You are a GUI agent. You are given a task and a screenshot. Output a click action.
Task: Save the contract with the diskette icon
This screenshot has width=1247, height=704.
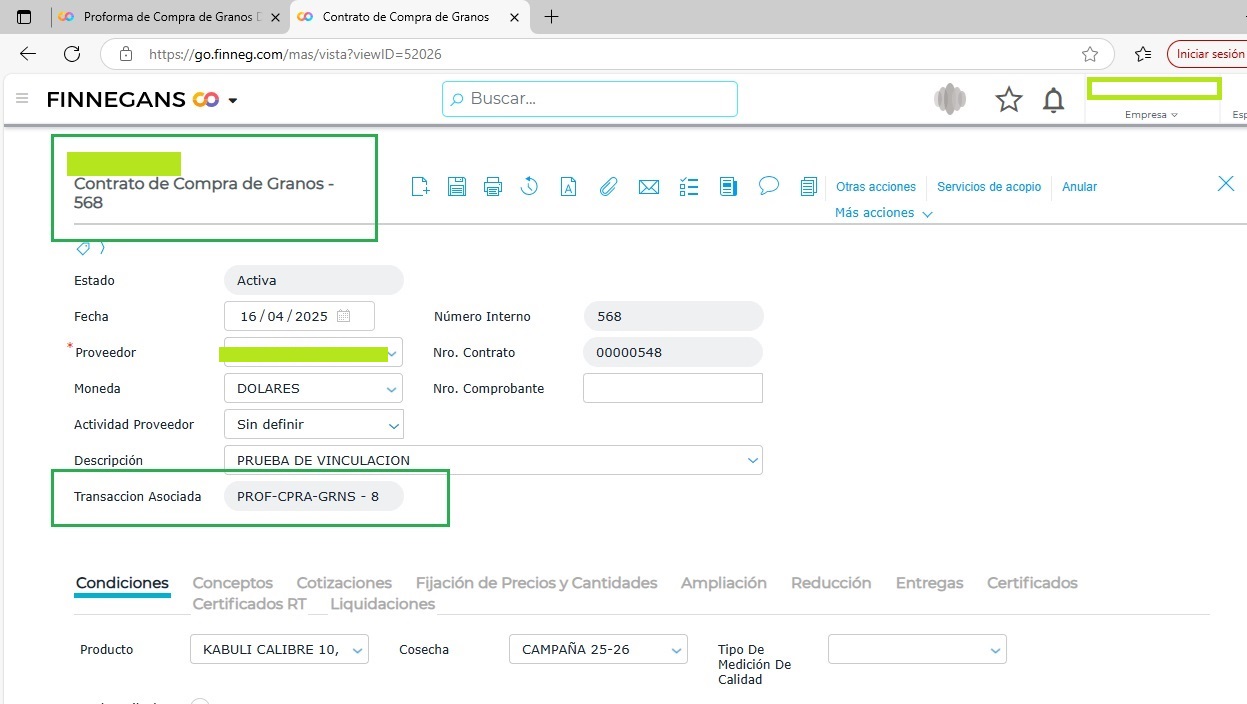[457, 187]
